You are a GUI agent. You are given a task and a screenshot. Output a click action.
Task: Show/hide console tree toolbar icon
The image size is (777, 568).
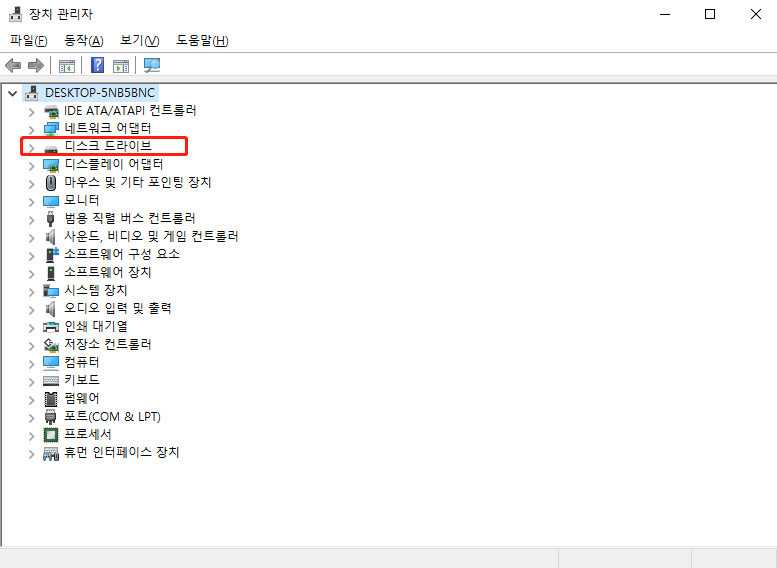67,65
